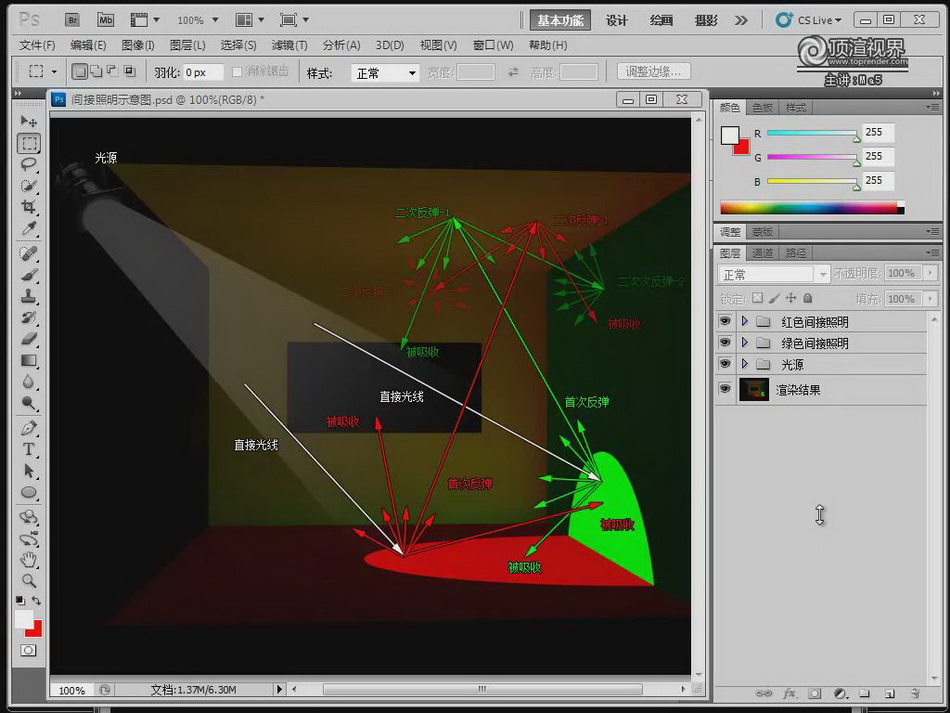Select the Crop tool

click(x=29, y=207)
